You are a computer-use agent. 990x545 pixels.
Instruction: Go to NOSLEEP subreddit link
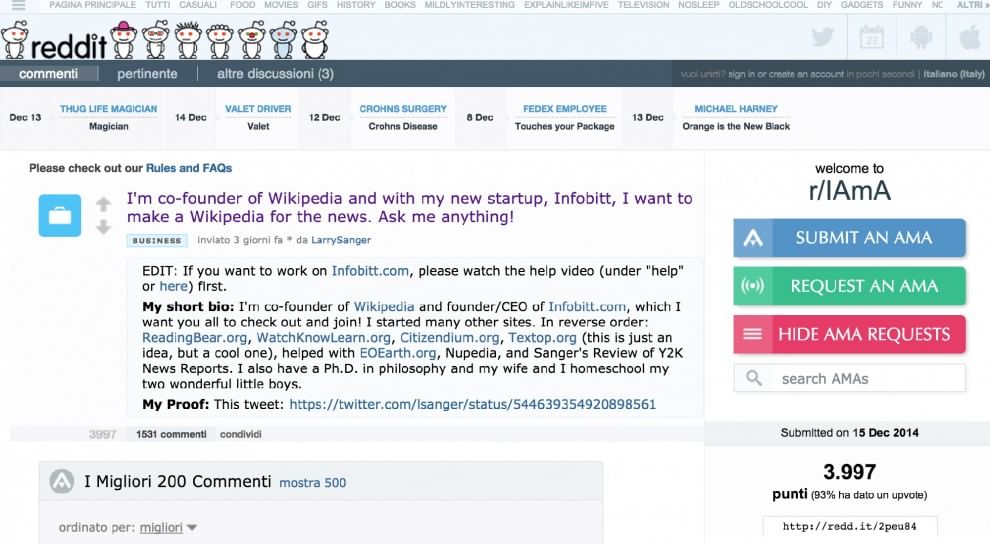click(x=698, y=5)
